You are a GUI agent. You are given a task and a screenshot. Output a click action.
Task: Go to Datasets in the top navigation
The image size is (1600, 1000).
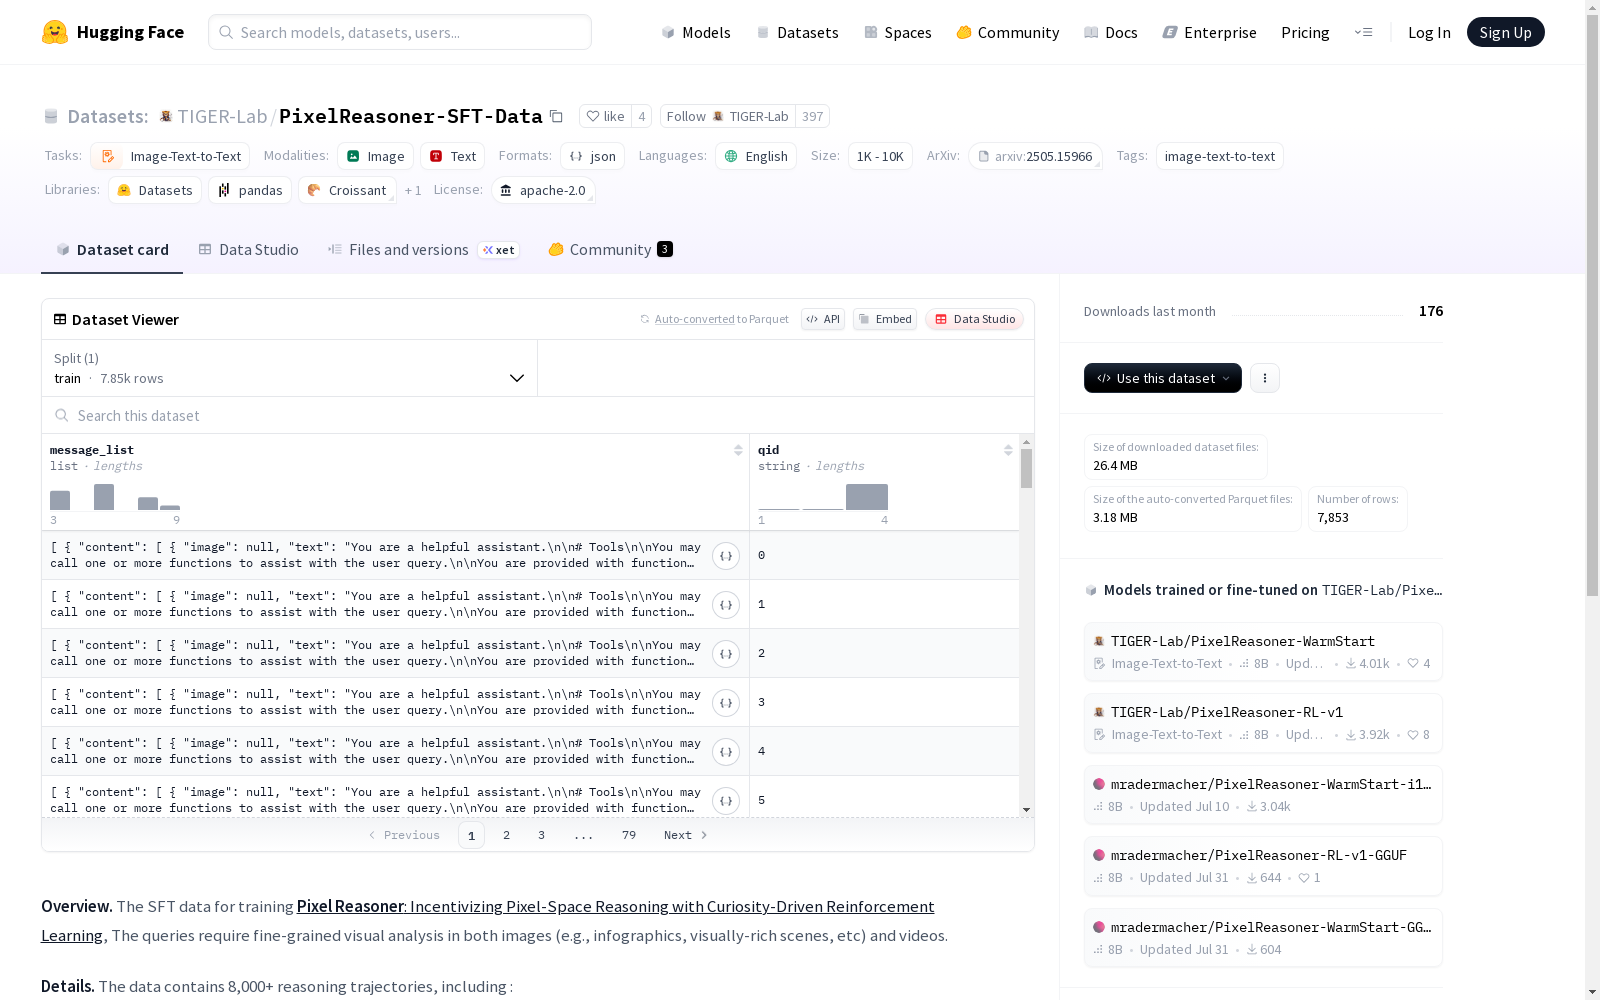click(x=797, y=32)
